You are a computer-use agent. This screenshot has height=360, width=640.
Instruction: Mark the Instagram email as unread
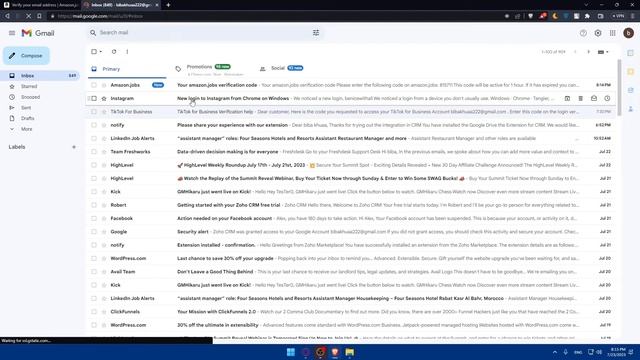[594, 98]
